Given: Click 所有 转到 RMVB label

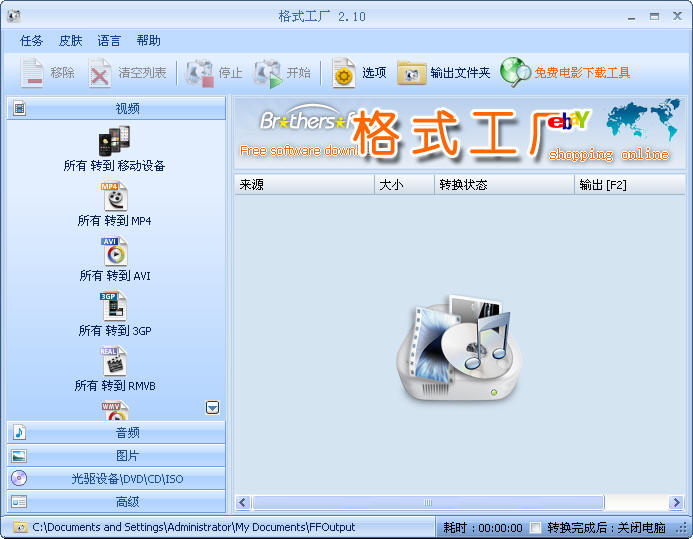Looking at the screenshot, I should click(x=115, y=386).
